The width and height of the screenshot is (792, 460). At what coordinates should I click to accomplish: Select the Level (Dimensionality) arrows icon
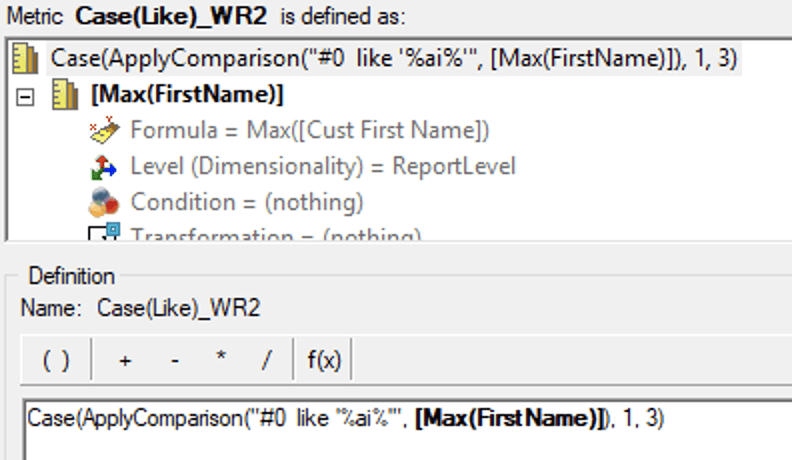click(104, 167)
